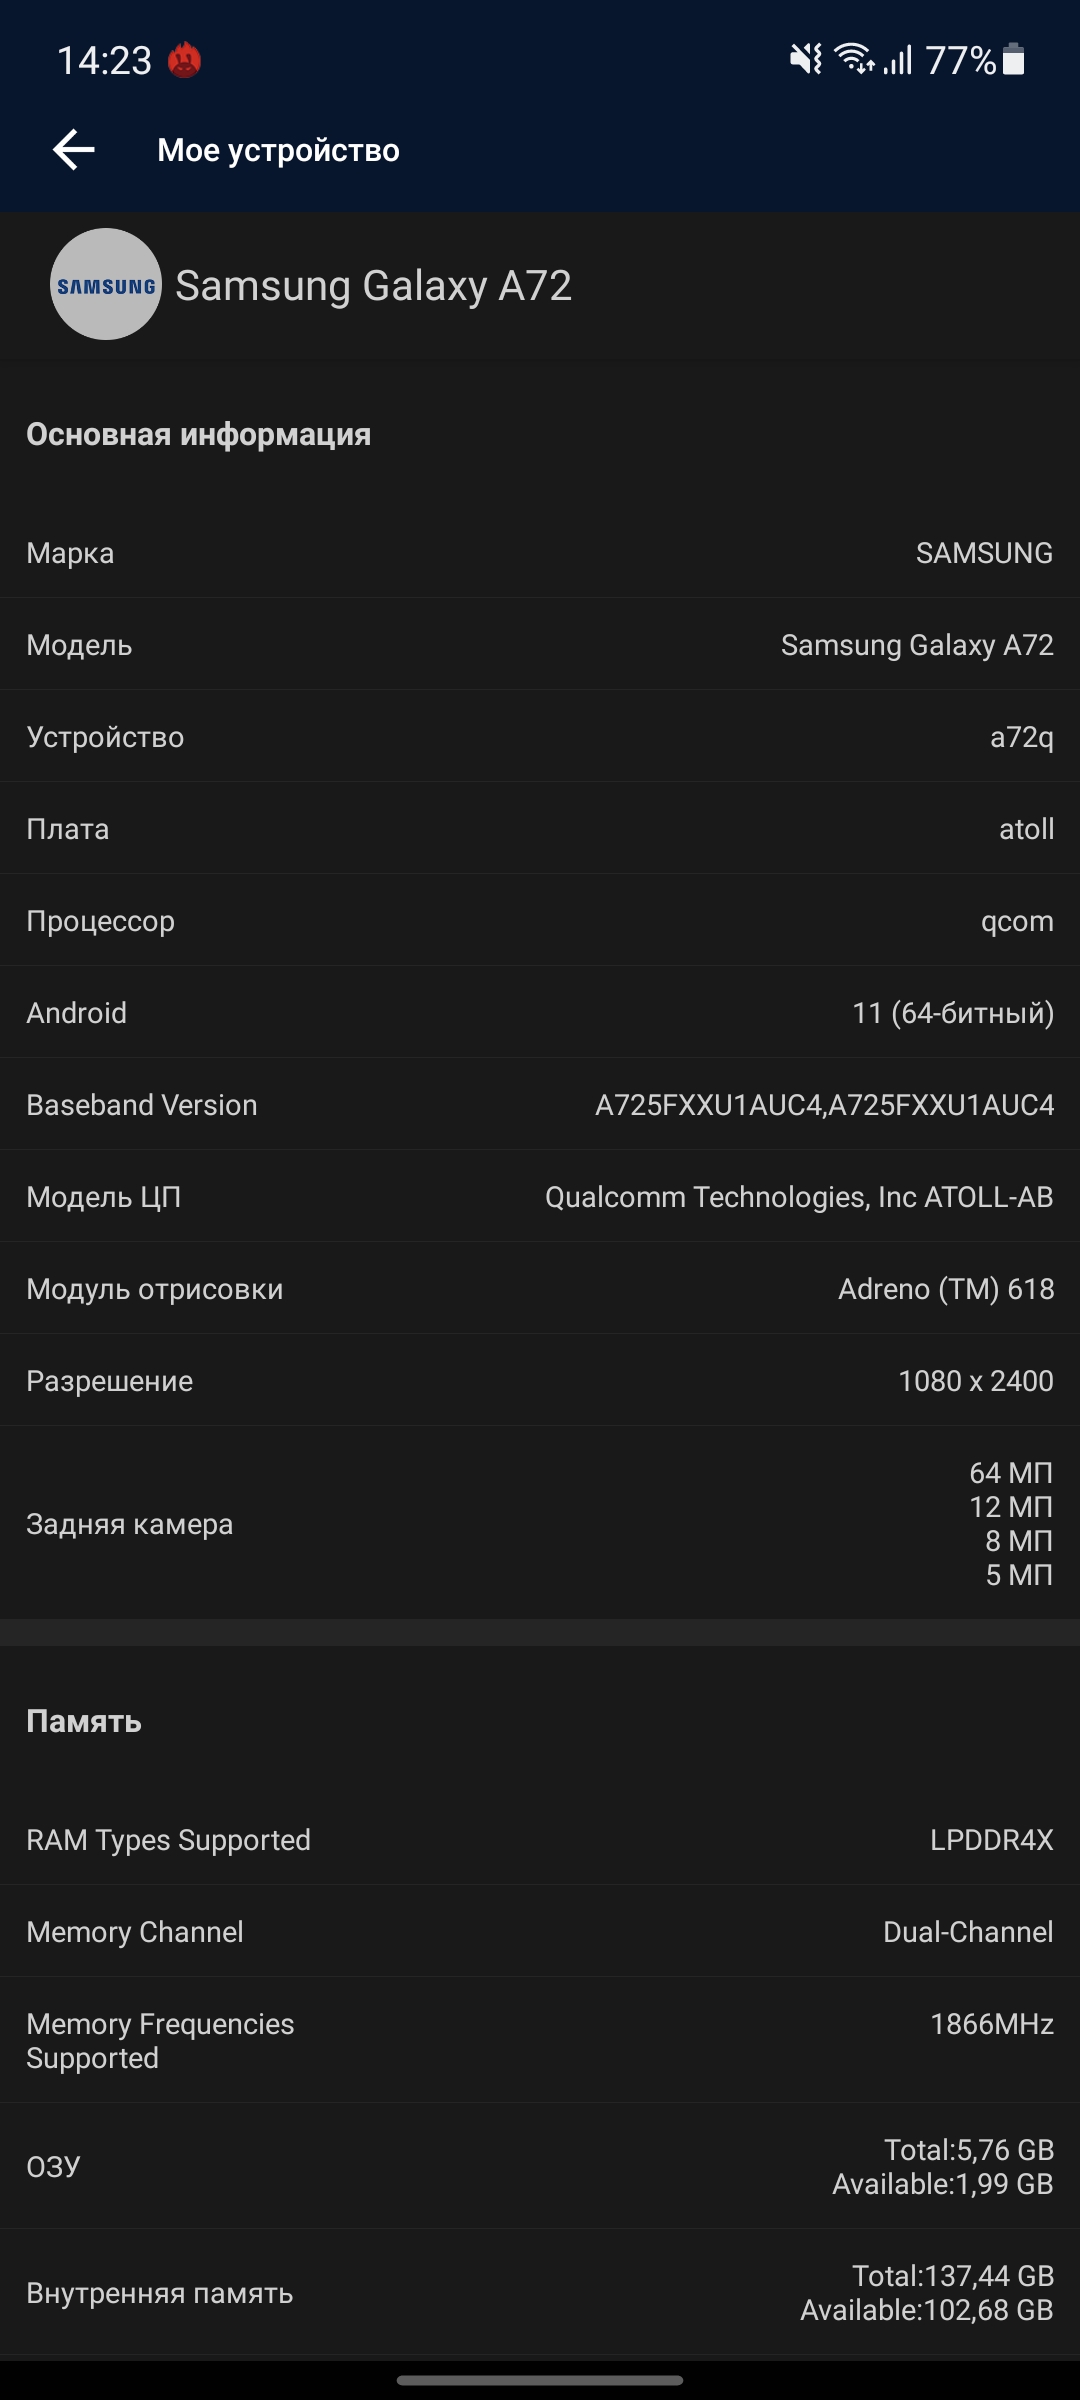Tap the ОЗУ memory row

pos(540,2166)
